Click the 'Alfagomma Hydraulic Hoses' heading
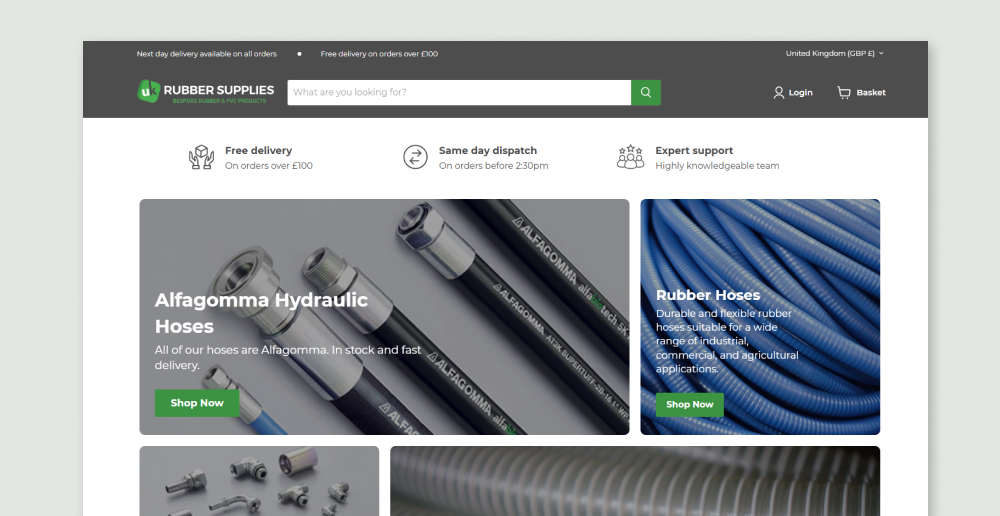Image resolution: width=1000 pixels, height=516 pixels. [x=261, y=313]
